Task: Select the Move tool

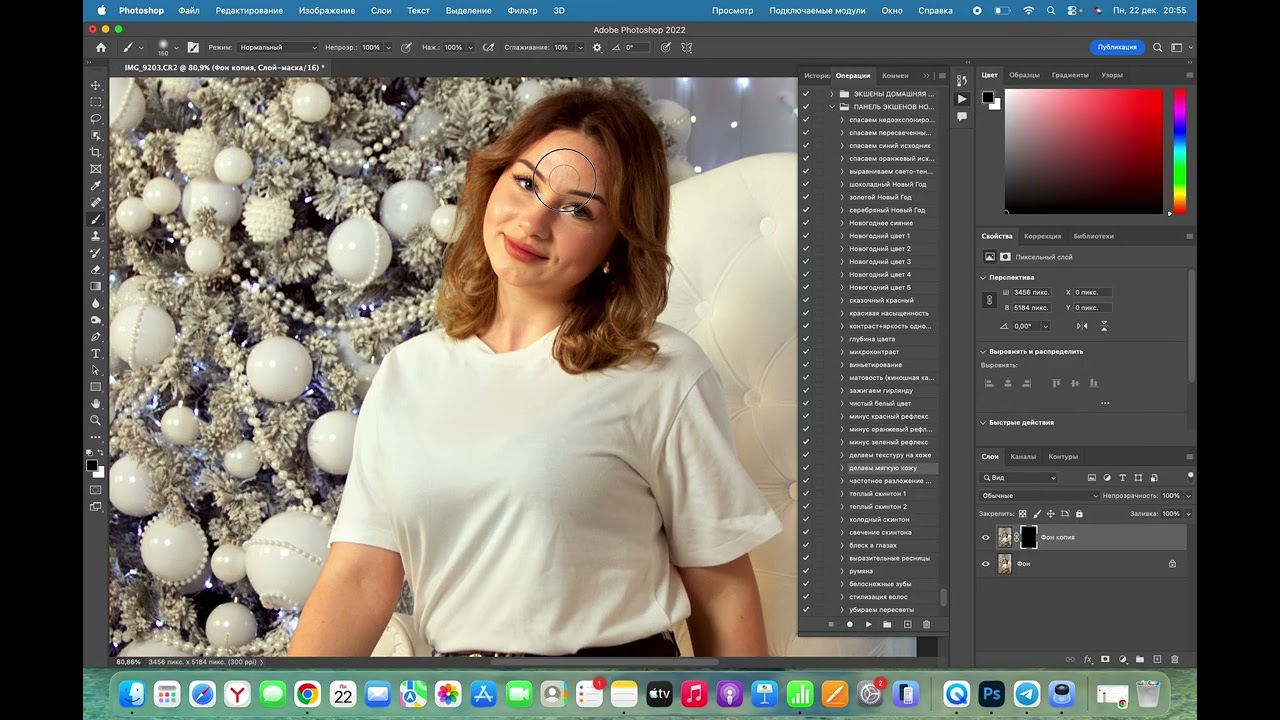Action: pos(96,86)
